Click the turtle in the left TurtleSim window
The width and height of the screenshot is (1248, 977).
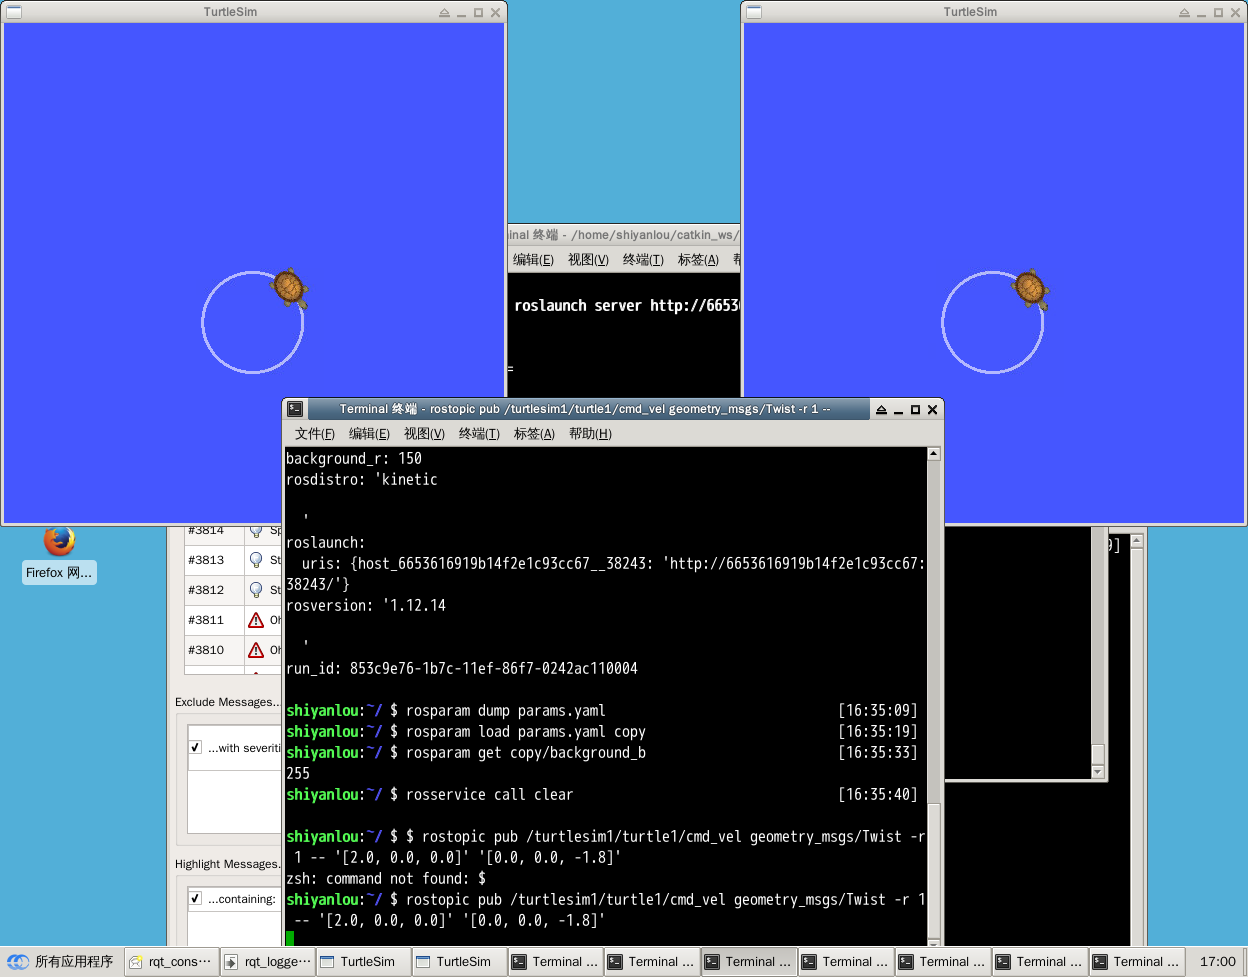tap(289, 288)
